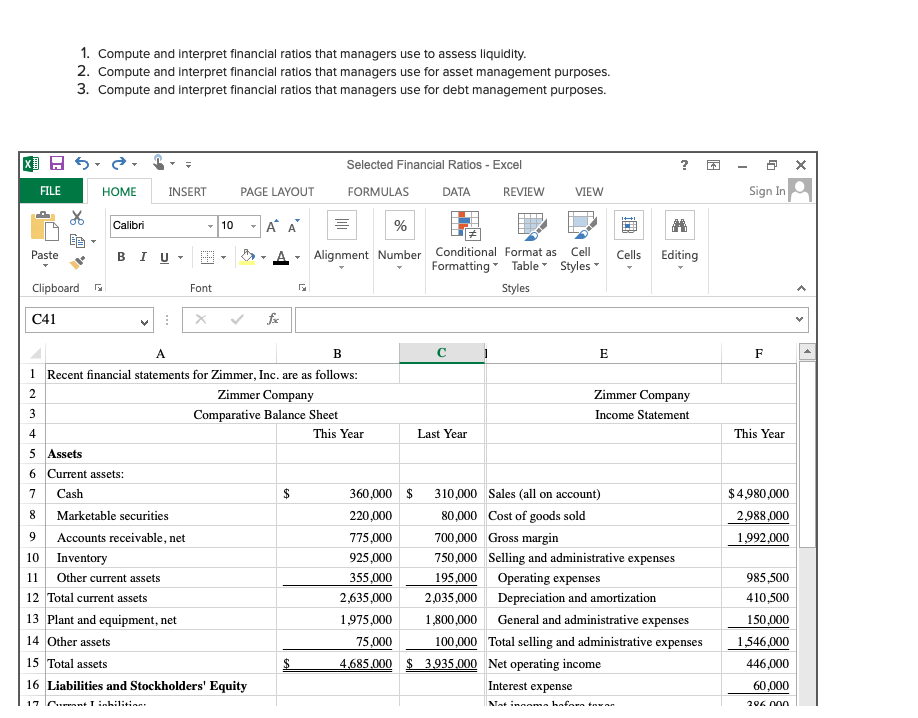Screen dimensions: 918x718
Task: Click the Insert Function fx icon
Action: [x=273, y=319]
